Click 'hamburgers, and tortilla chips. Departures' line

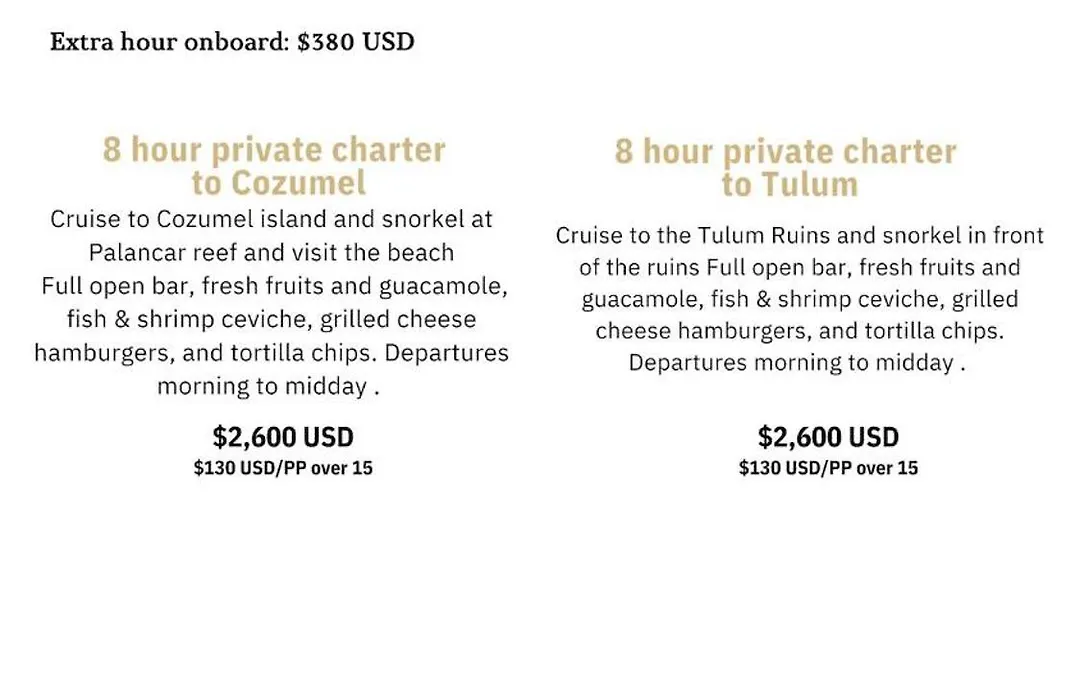pyautogui.click(x=271, y=353)
